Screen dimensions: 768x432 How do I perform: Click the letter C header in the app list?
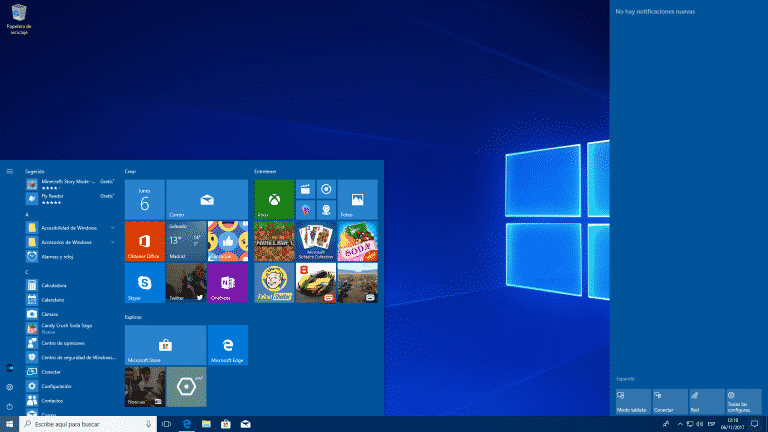[x=27, y=272]
